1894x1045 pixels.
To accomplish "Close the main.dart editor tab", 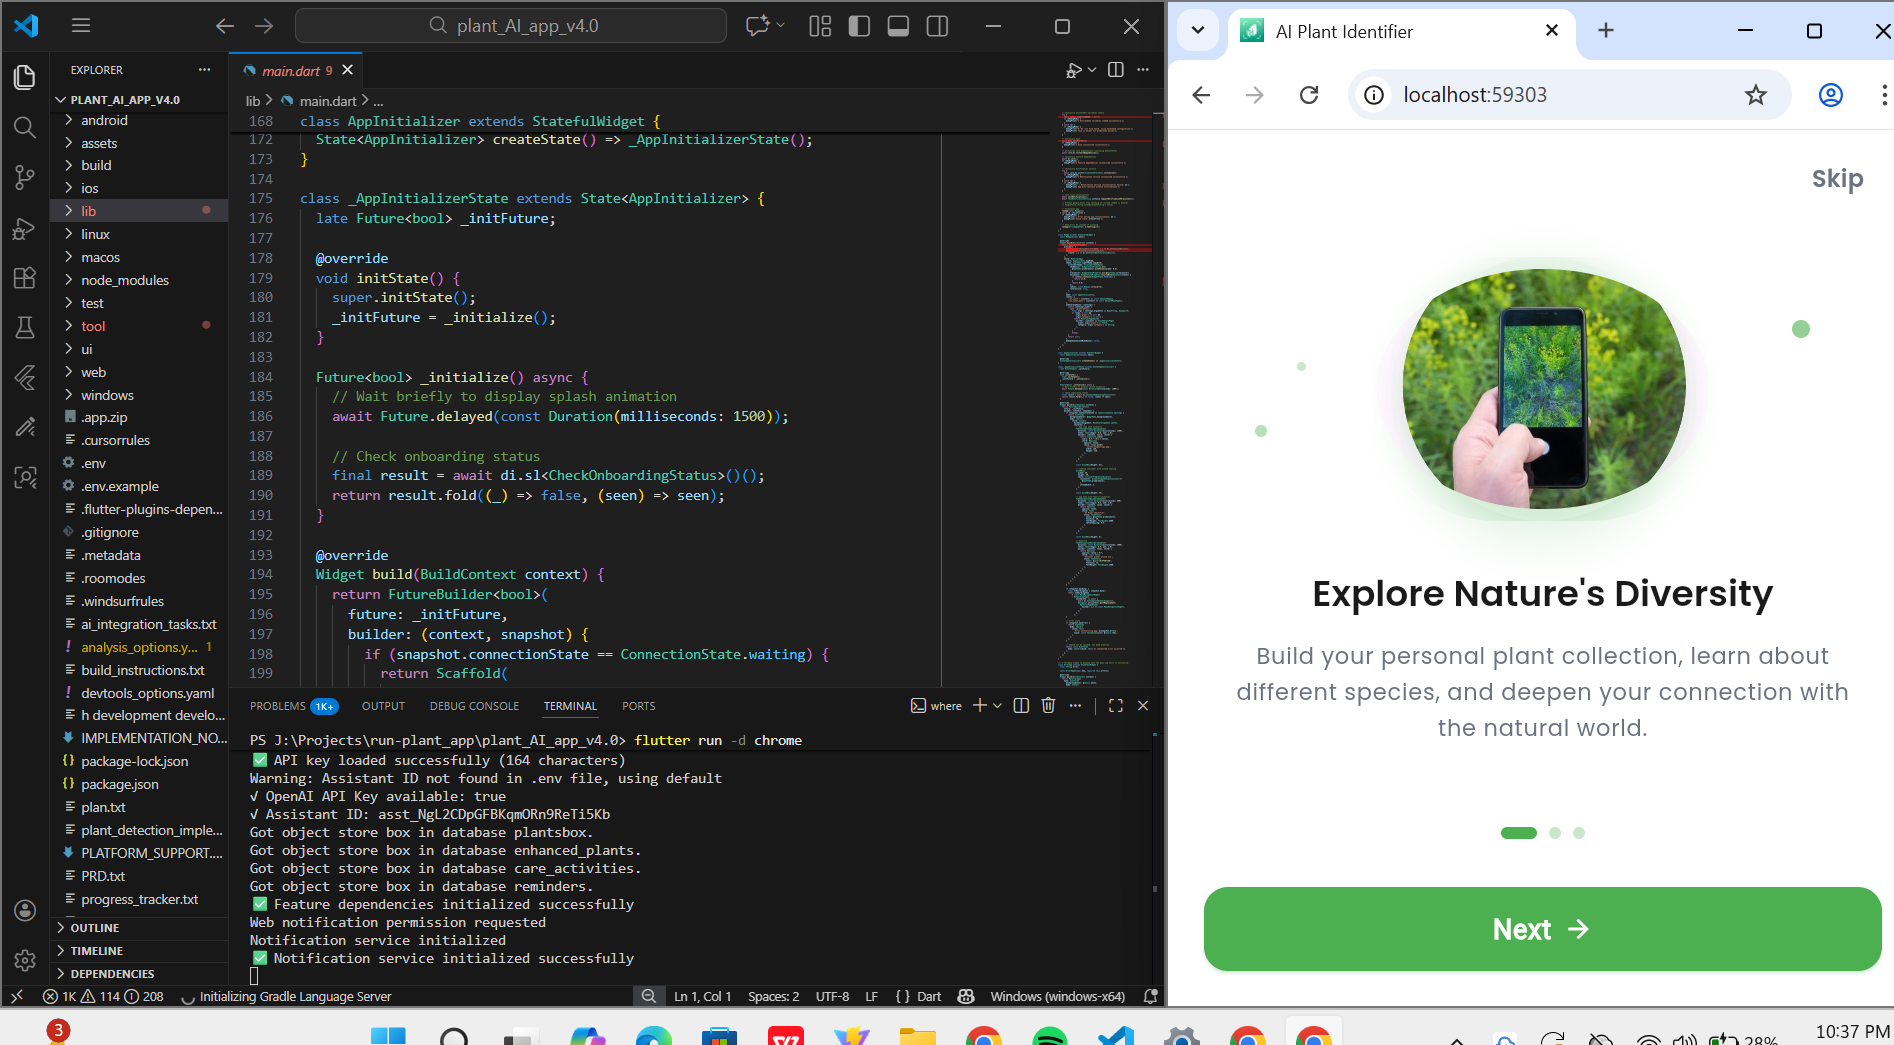I will (347, 70).
